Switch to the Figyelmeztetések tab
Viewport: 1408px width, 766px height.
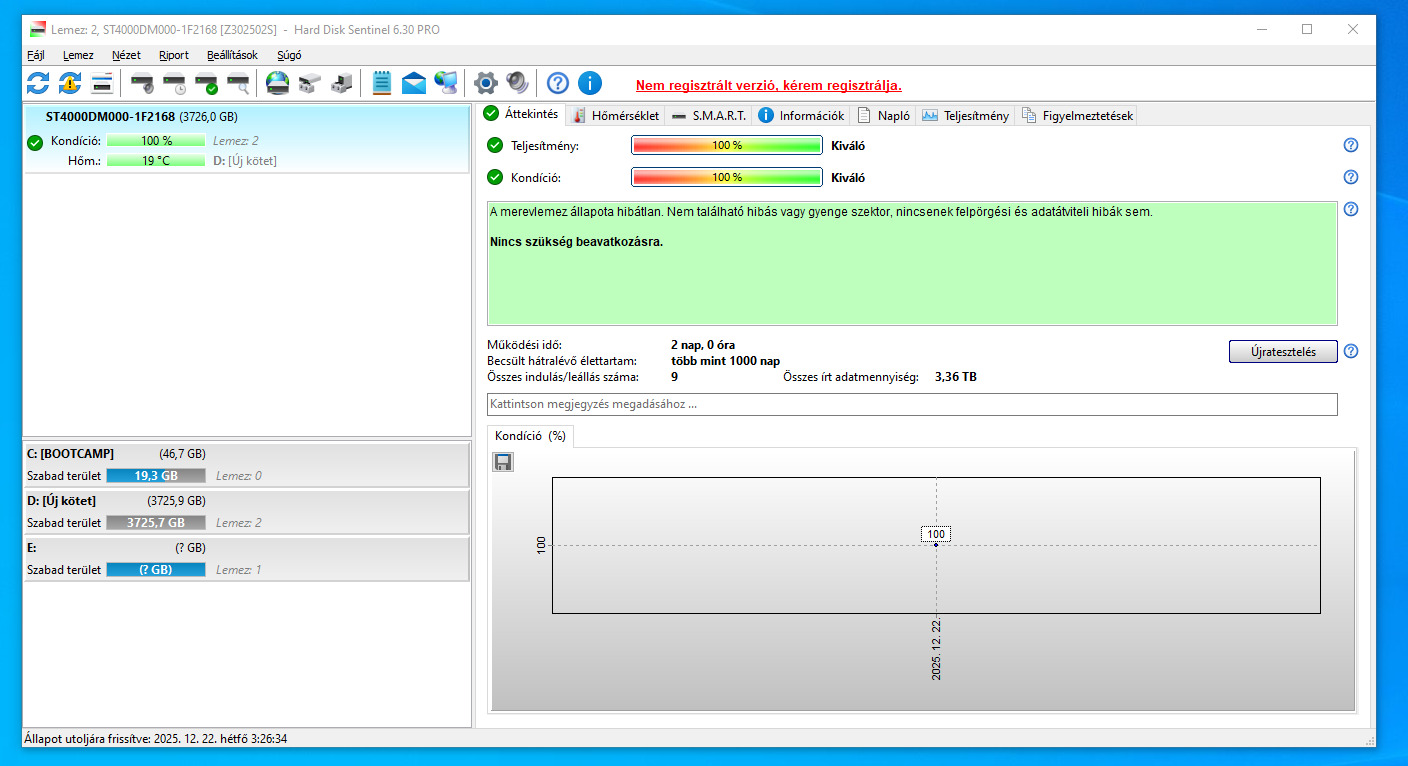click(x=1076, y=115)
